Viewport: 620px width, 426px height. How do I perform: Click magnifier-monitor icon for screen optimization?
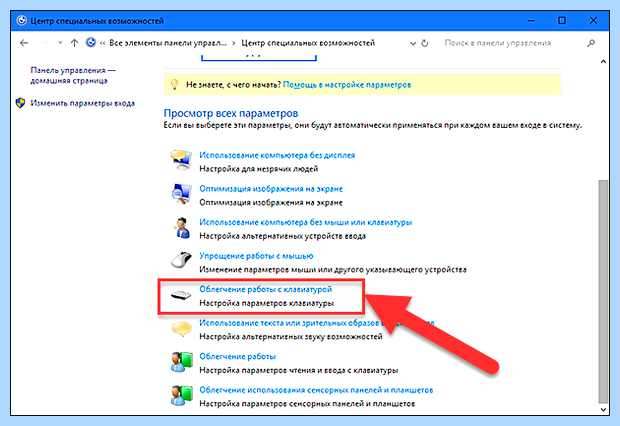coord(181,194)
